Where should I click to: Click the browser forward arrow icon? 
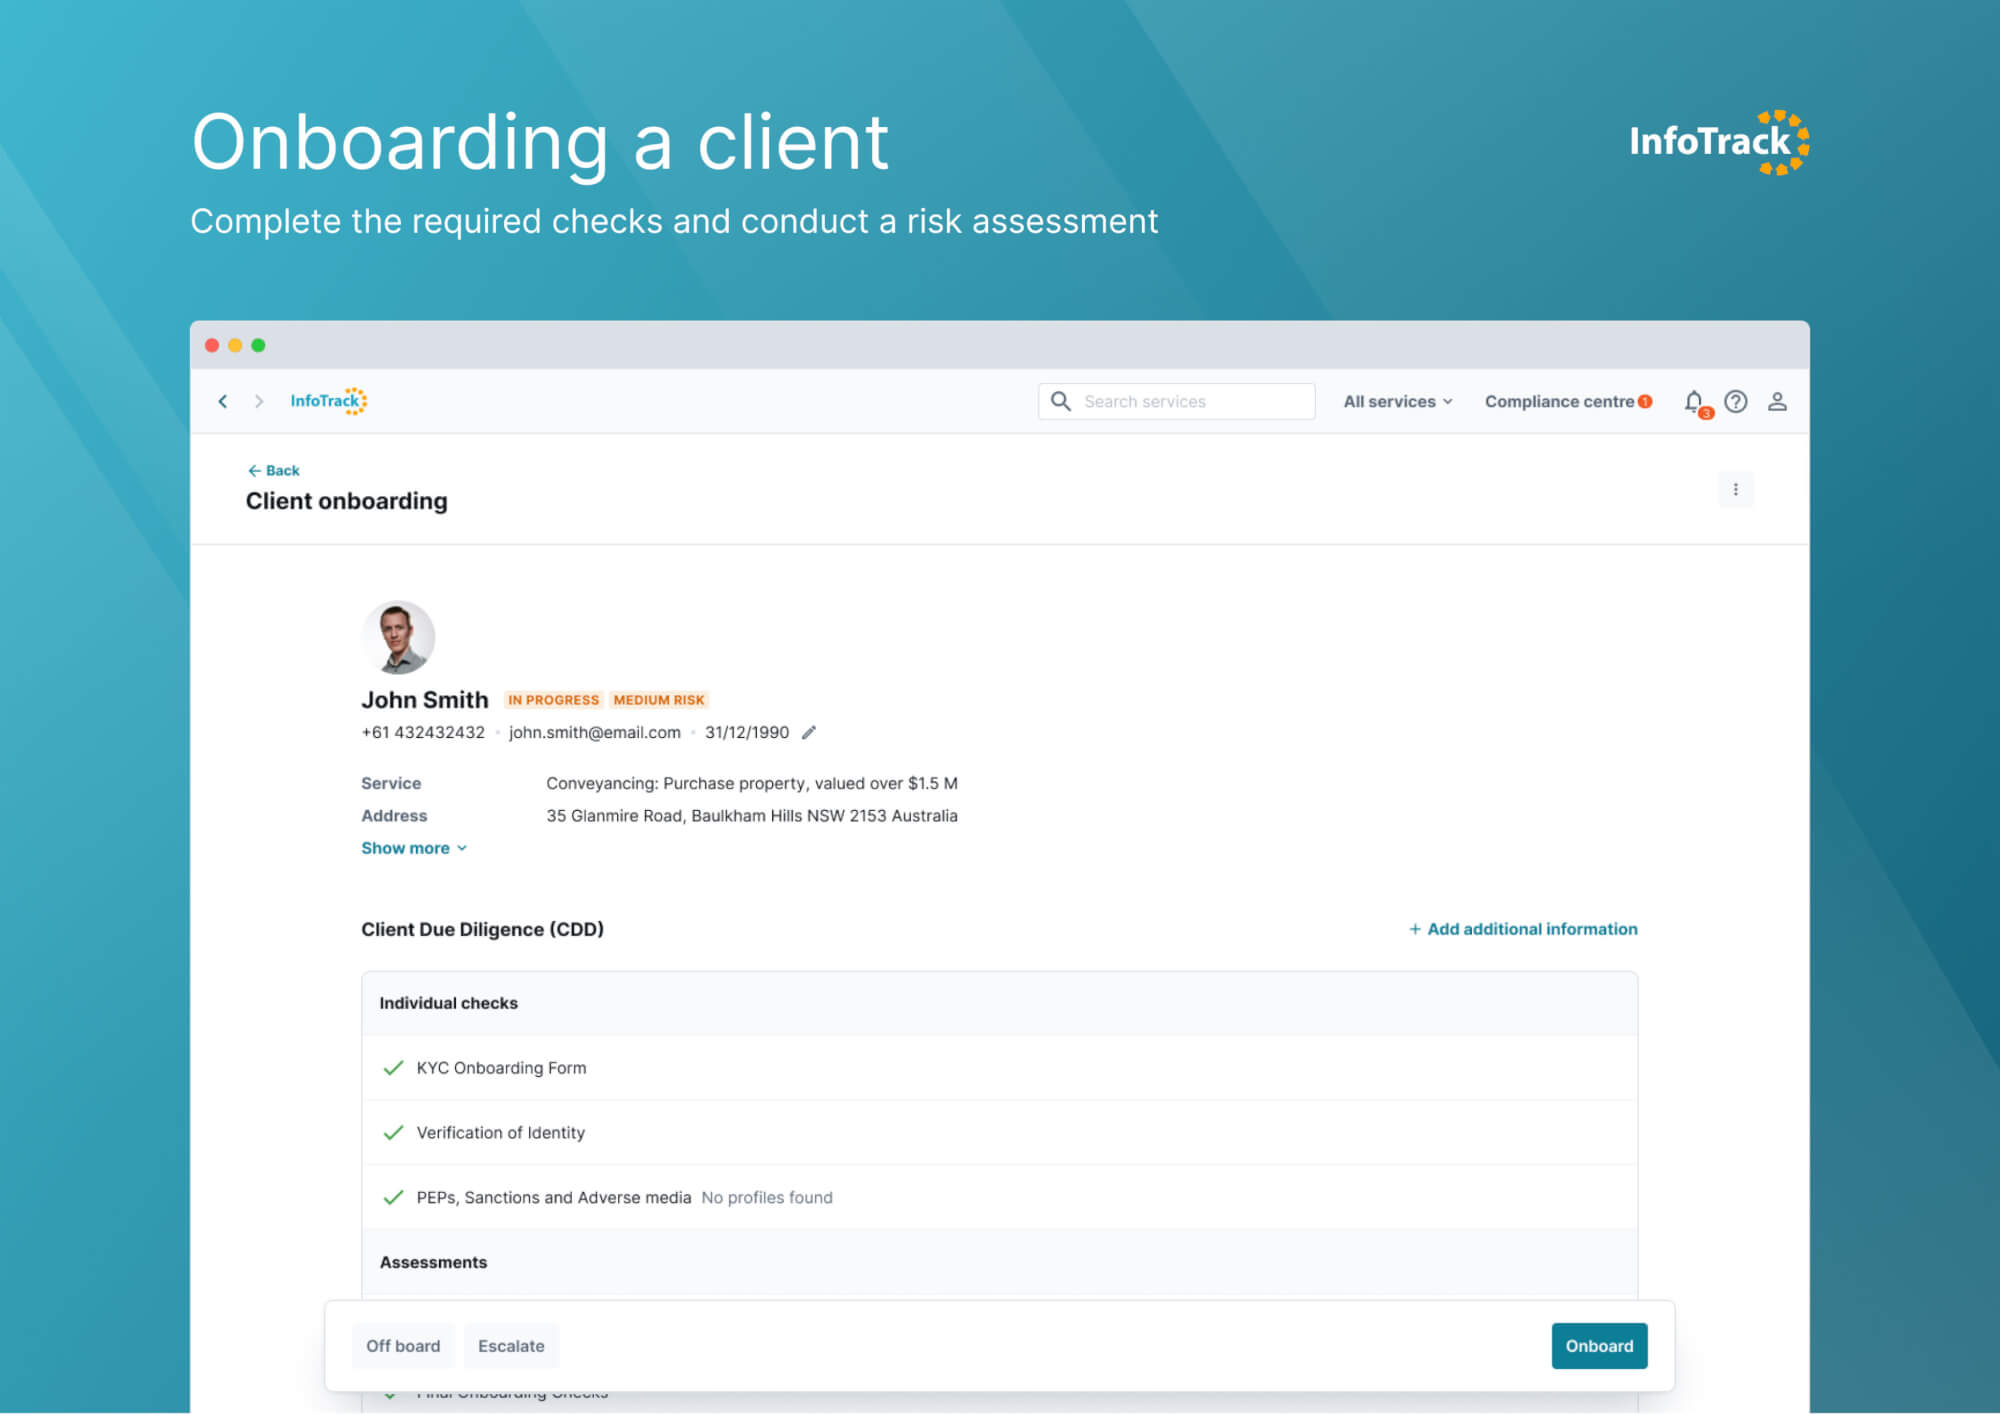(x=259, y=401)
